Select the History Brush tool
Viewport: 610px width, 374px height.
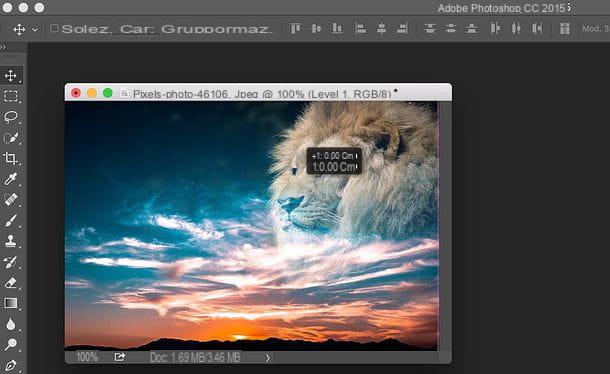coord(11,262)
